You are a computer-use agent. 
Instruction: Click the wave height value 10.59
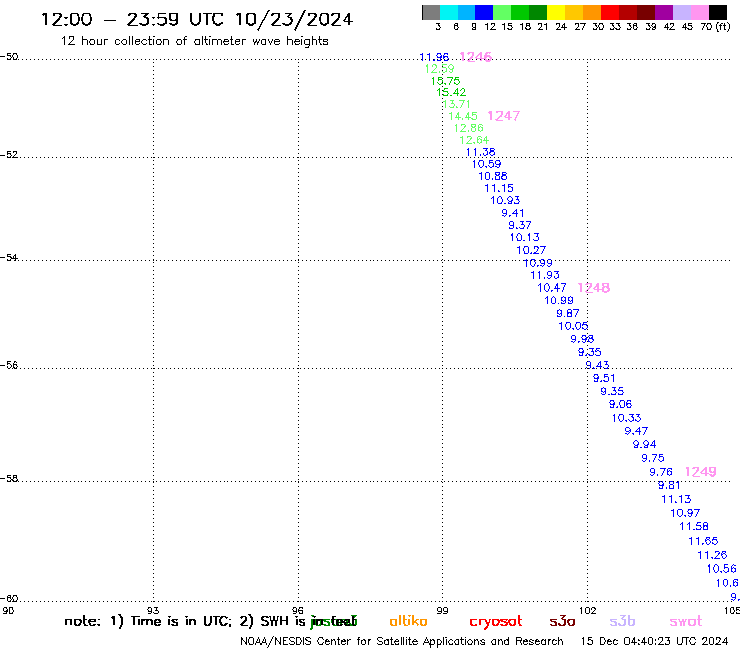click(487, 164)
